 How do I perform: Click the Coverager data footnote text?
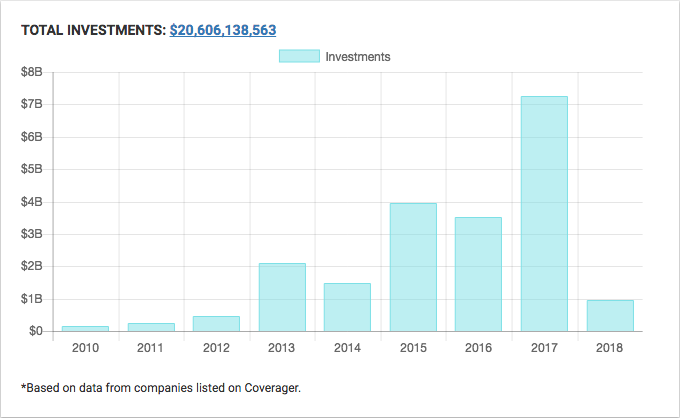160,386
